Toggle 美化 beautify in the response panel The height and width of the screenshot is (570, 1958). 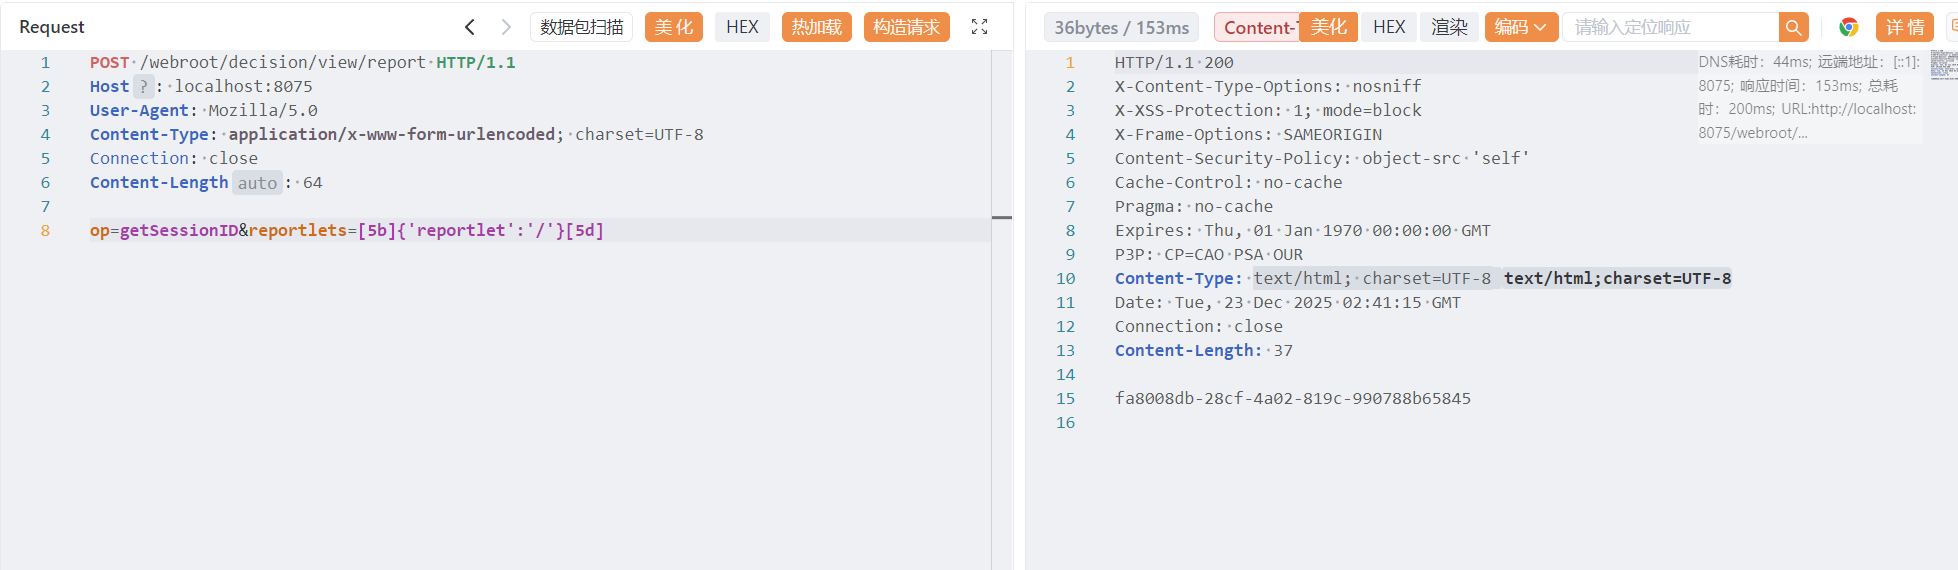tap(1328, 27)
